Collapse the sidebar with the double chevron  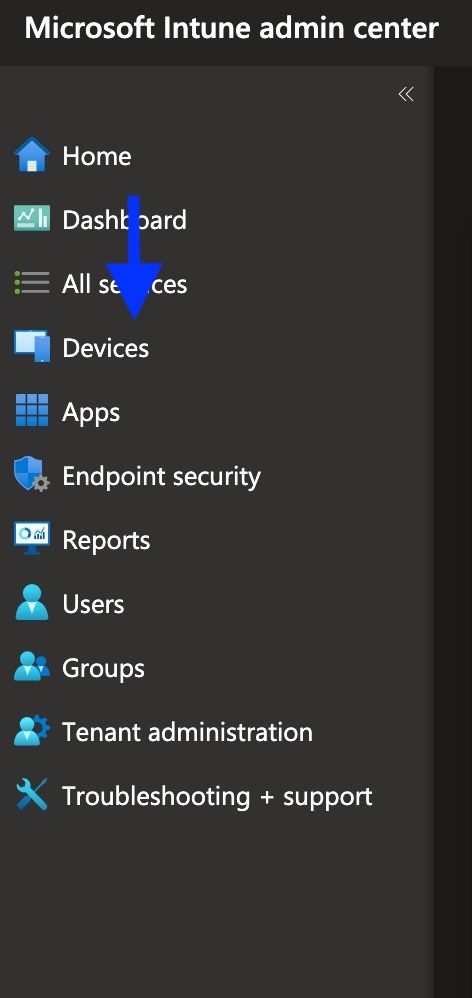pyautogui.click(x=406, y=94)
